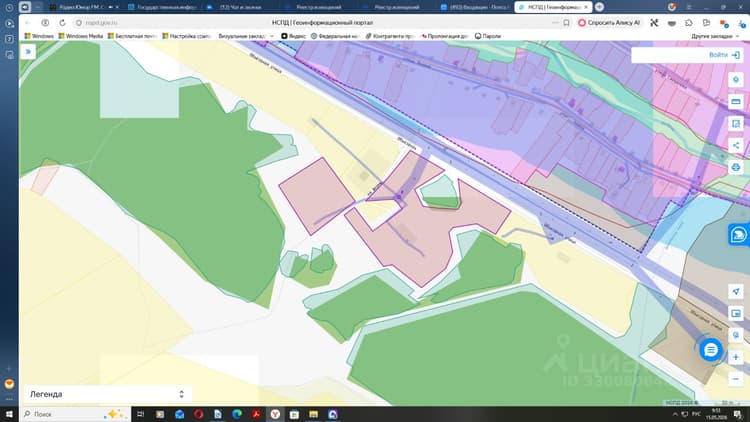Click the share map icon
Image resolution: width=750 pixels, height=422 pixels.
click(x=736, y=145)
